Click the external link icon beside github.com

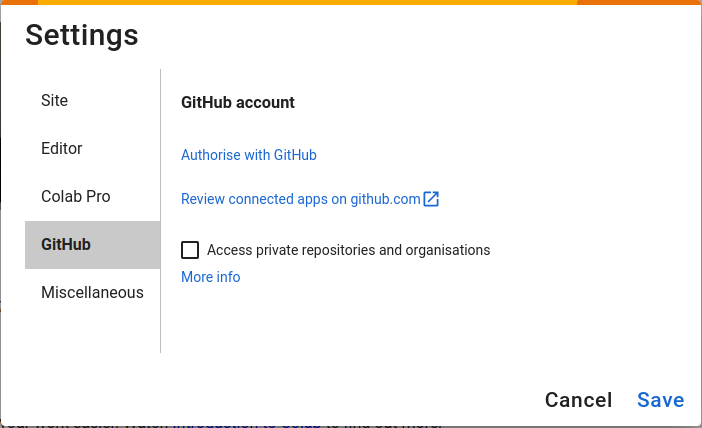coord(431,199)
